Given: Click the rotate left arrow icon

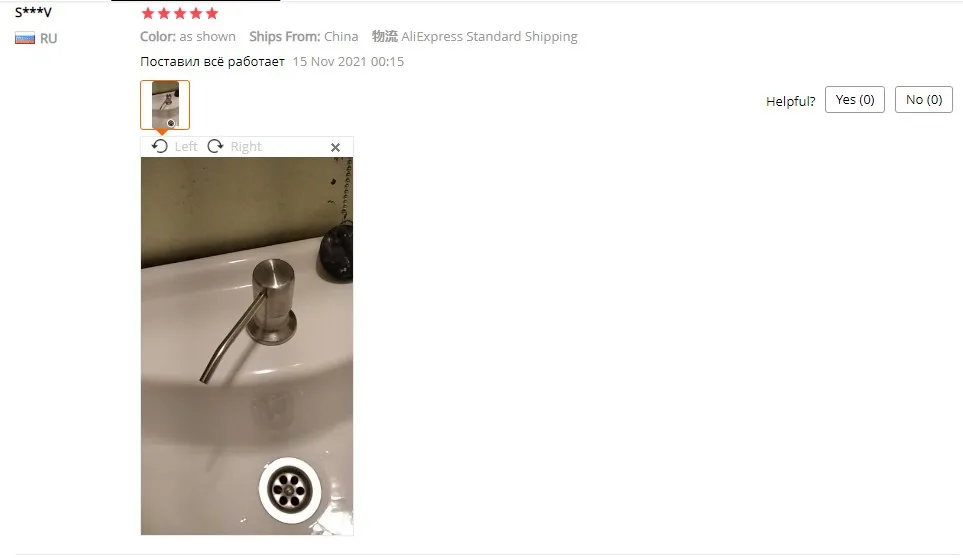Looking at the screenshot, I should coord(160,146).
